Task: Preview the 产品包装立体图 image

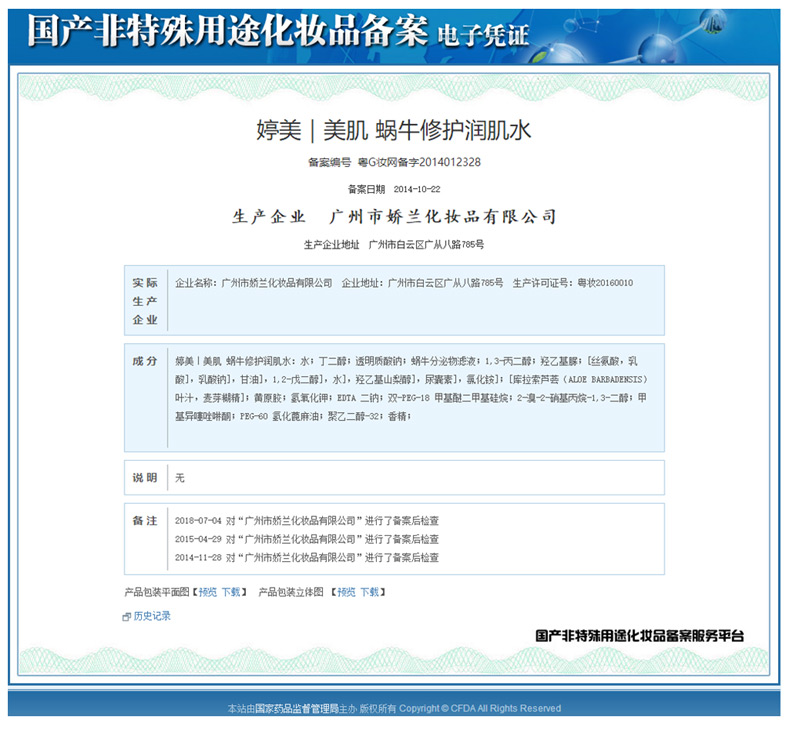Action: (x=346, y=592)
